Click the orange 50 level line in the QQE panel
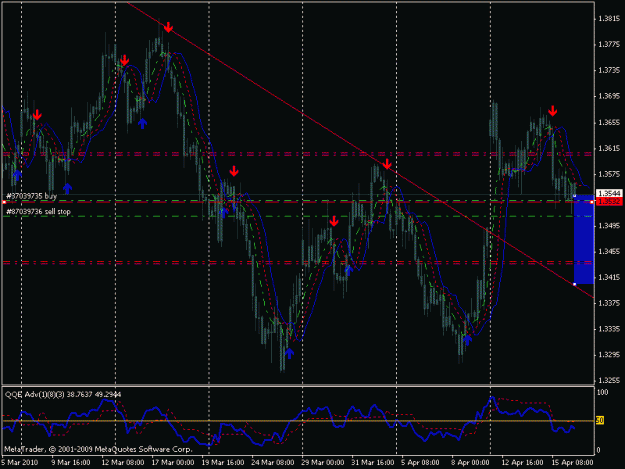 tap(298, 421)
